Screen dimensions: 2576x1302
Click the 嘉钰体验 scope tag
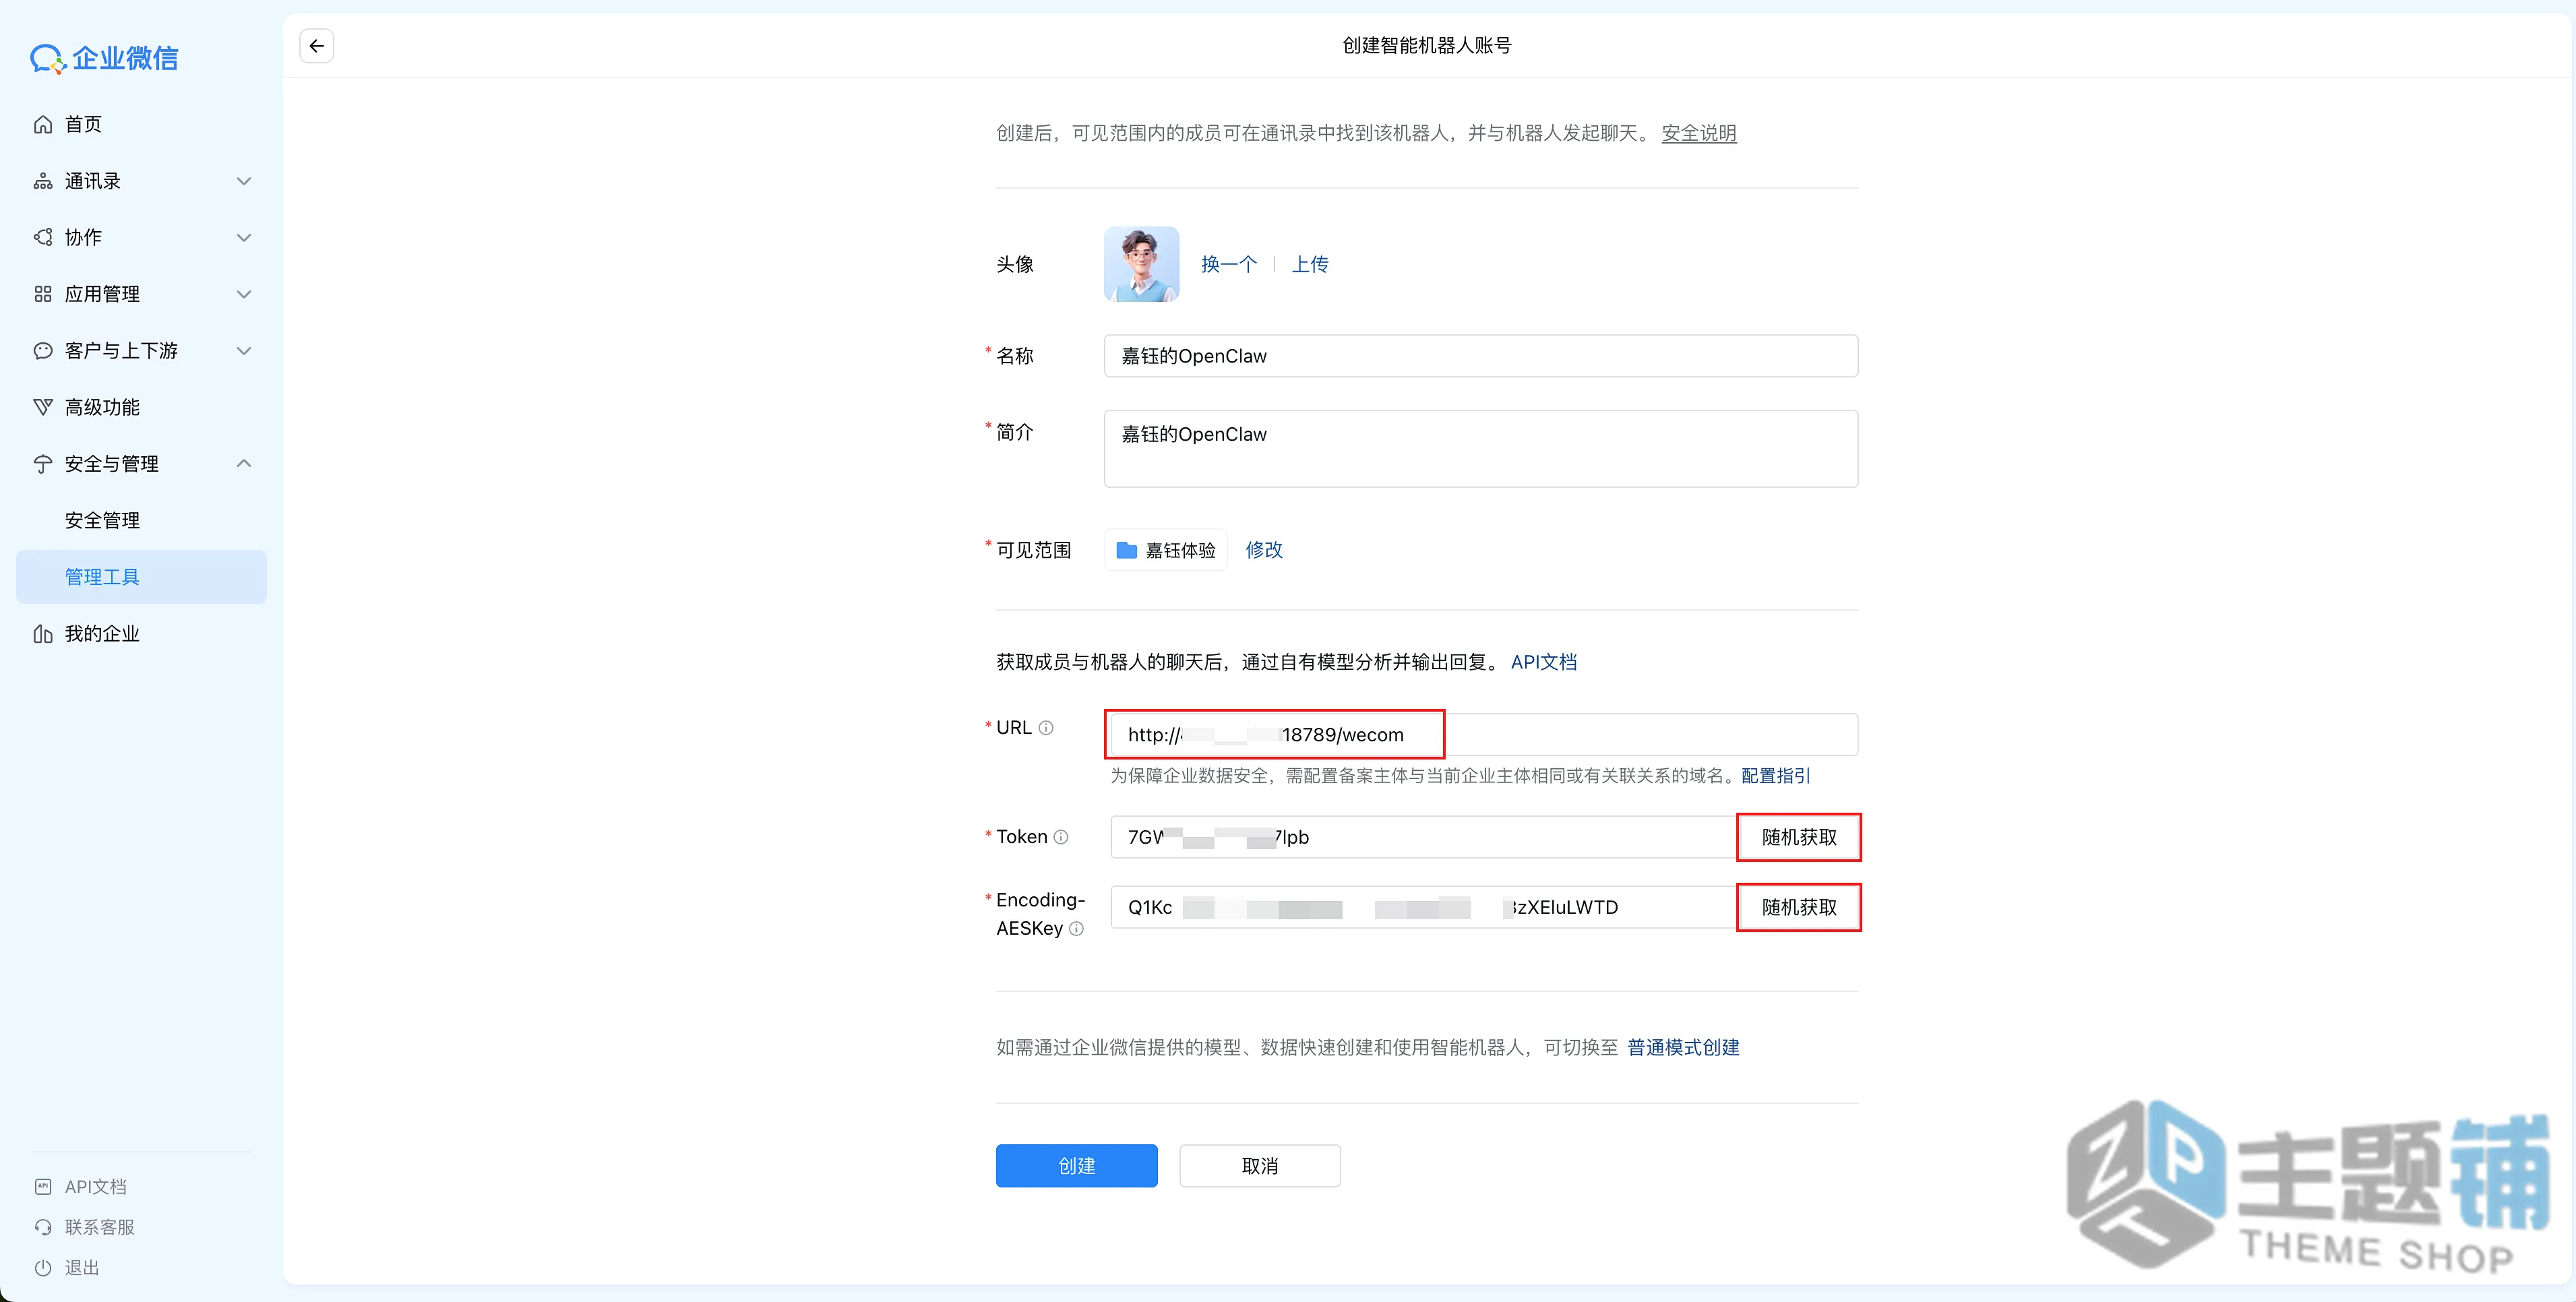coord(1166,550)
